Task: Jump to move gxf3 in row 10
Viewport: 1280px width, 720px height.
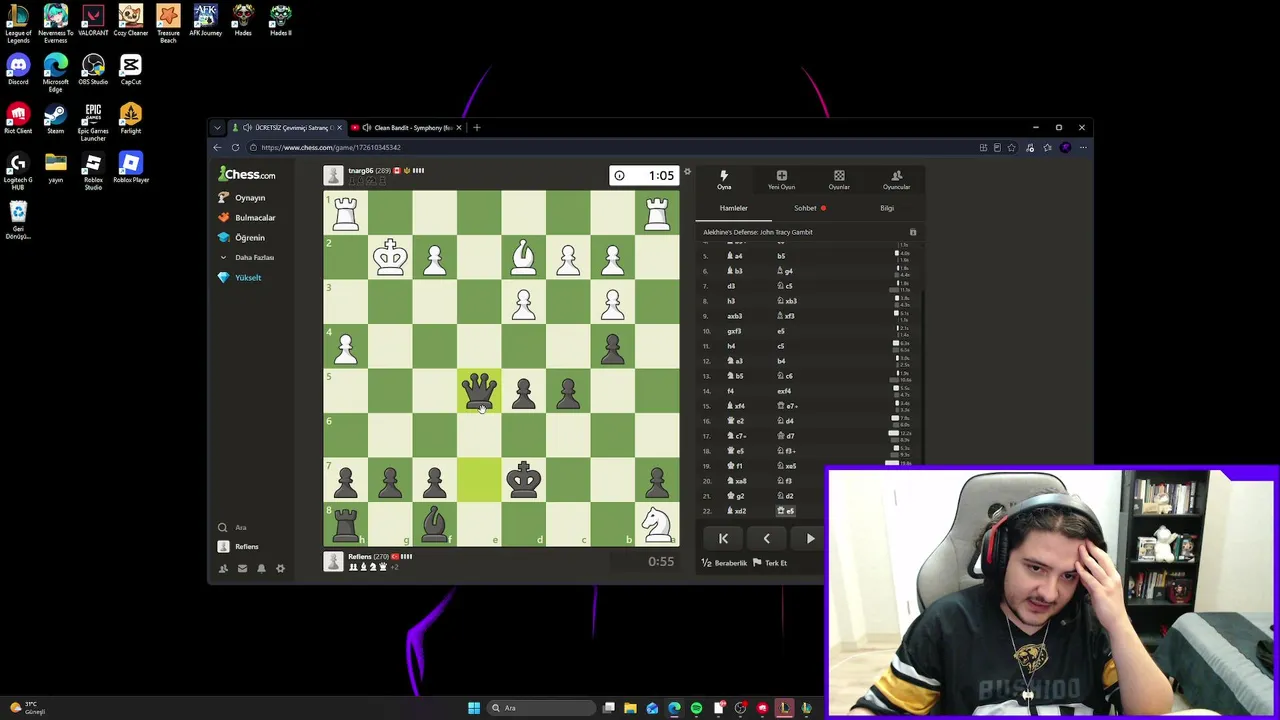Action: pos(734,331)
